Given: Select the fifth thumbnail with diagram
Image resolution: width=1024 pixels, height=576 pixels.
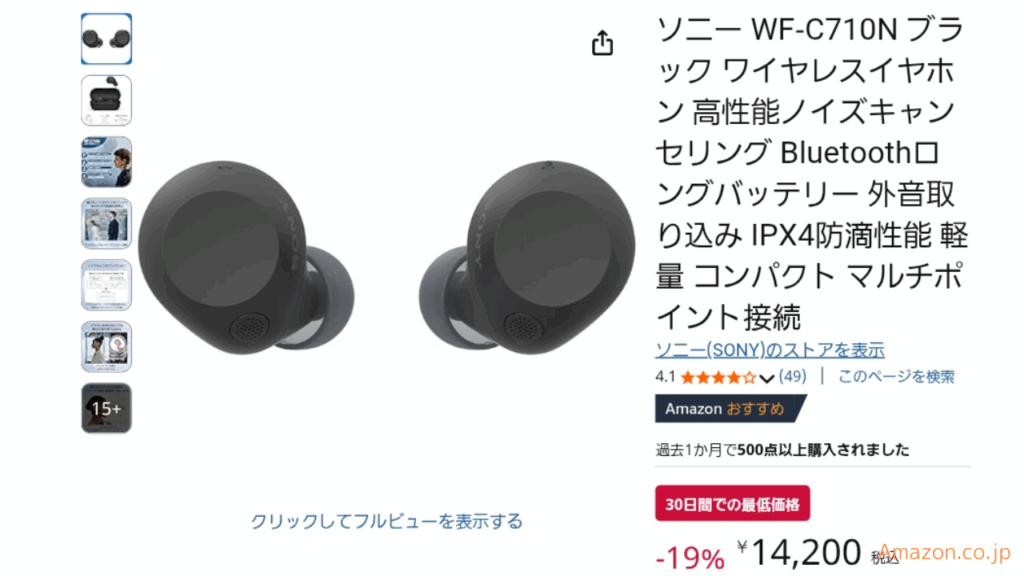Looking at the screenshot, I should [106, 285].
